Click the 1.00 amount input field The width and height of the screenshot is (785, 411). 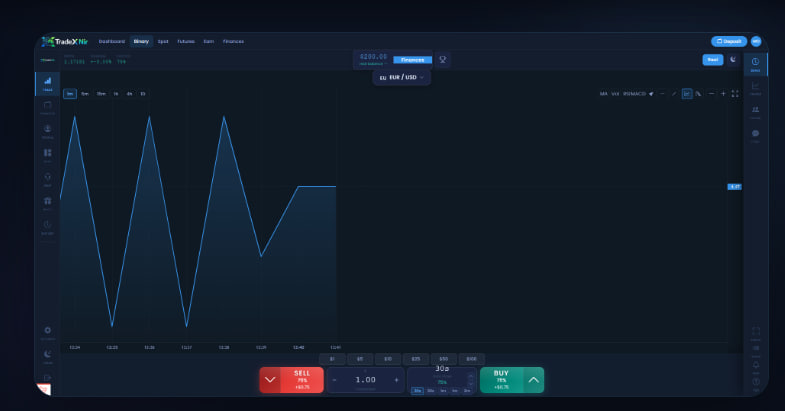tap(365, 380)
